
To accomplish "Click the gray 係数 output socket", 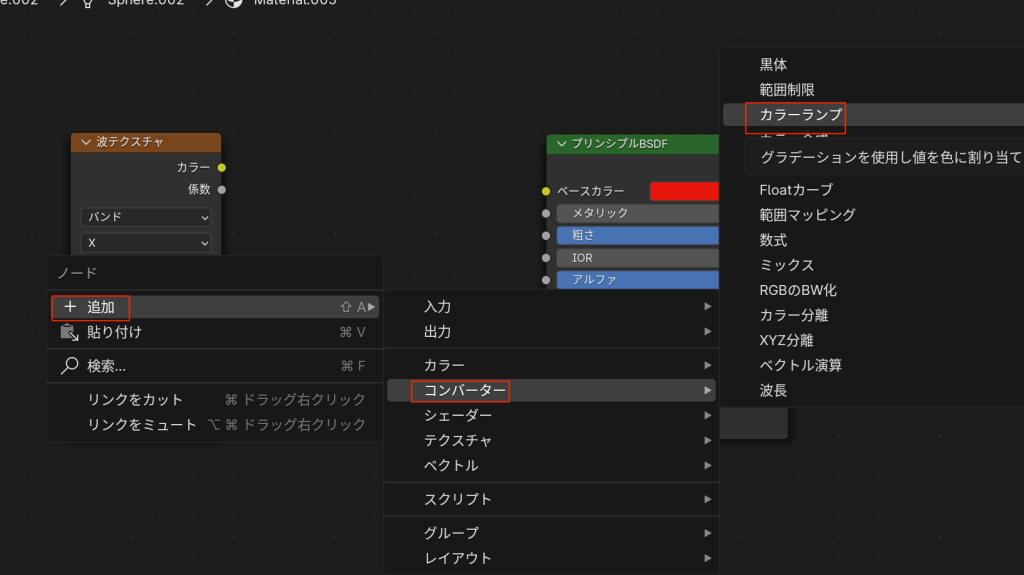I will [221, 189].
